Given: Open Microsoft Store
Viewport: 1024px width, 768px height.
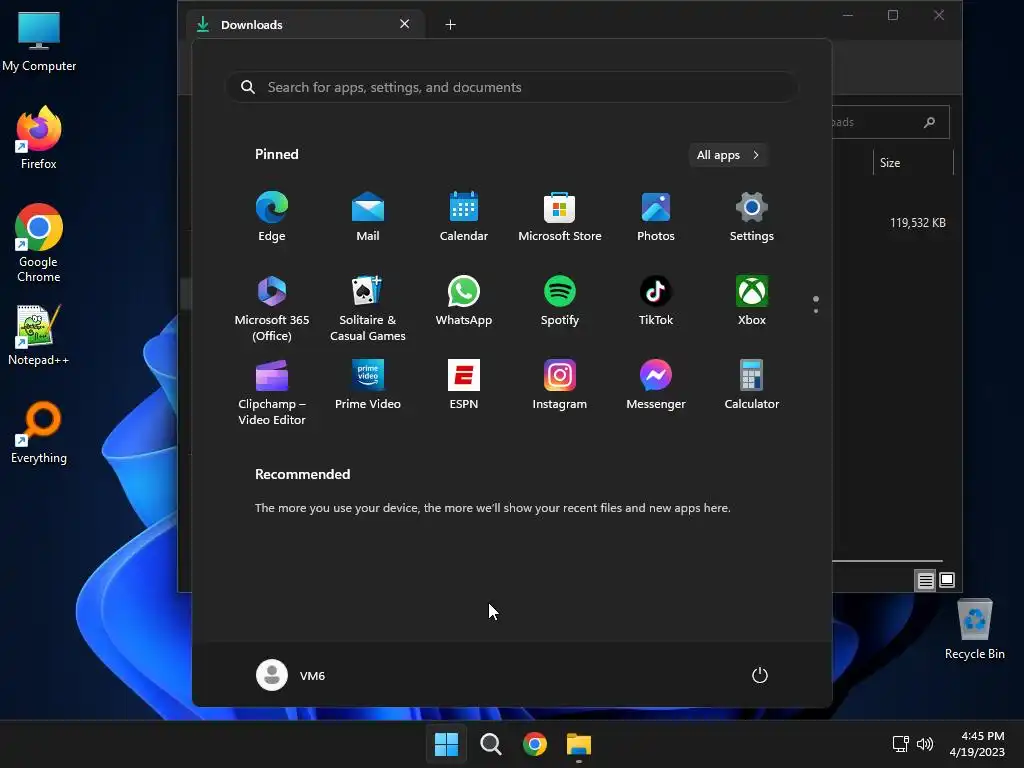Looking at the screenshot, I should click(560, 217).
